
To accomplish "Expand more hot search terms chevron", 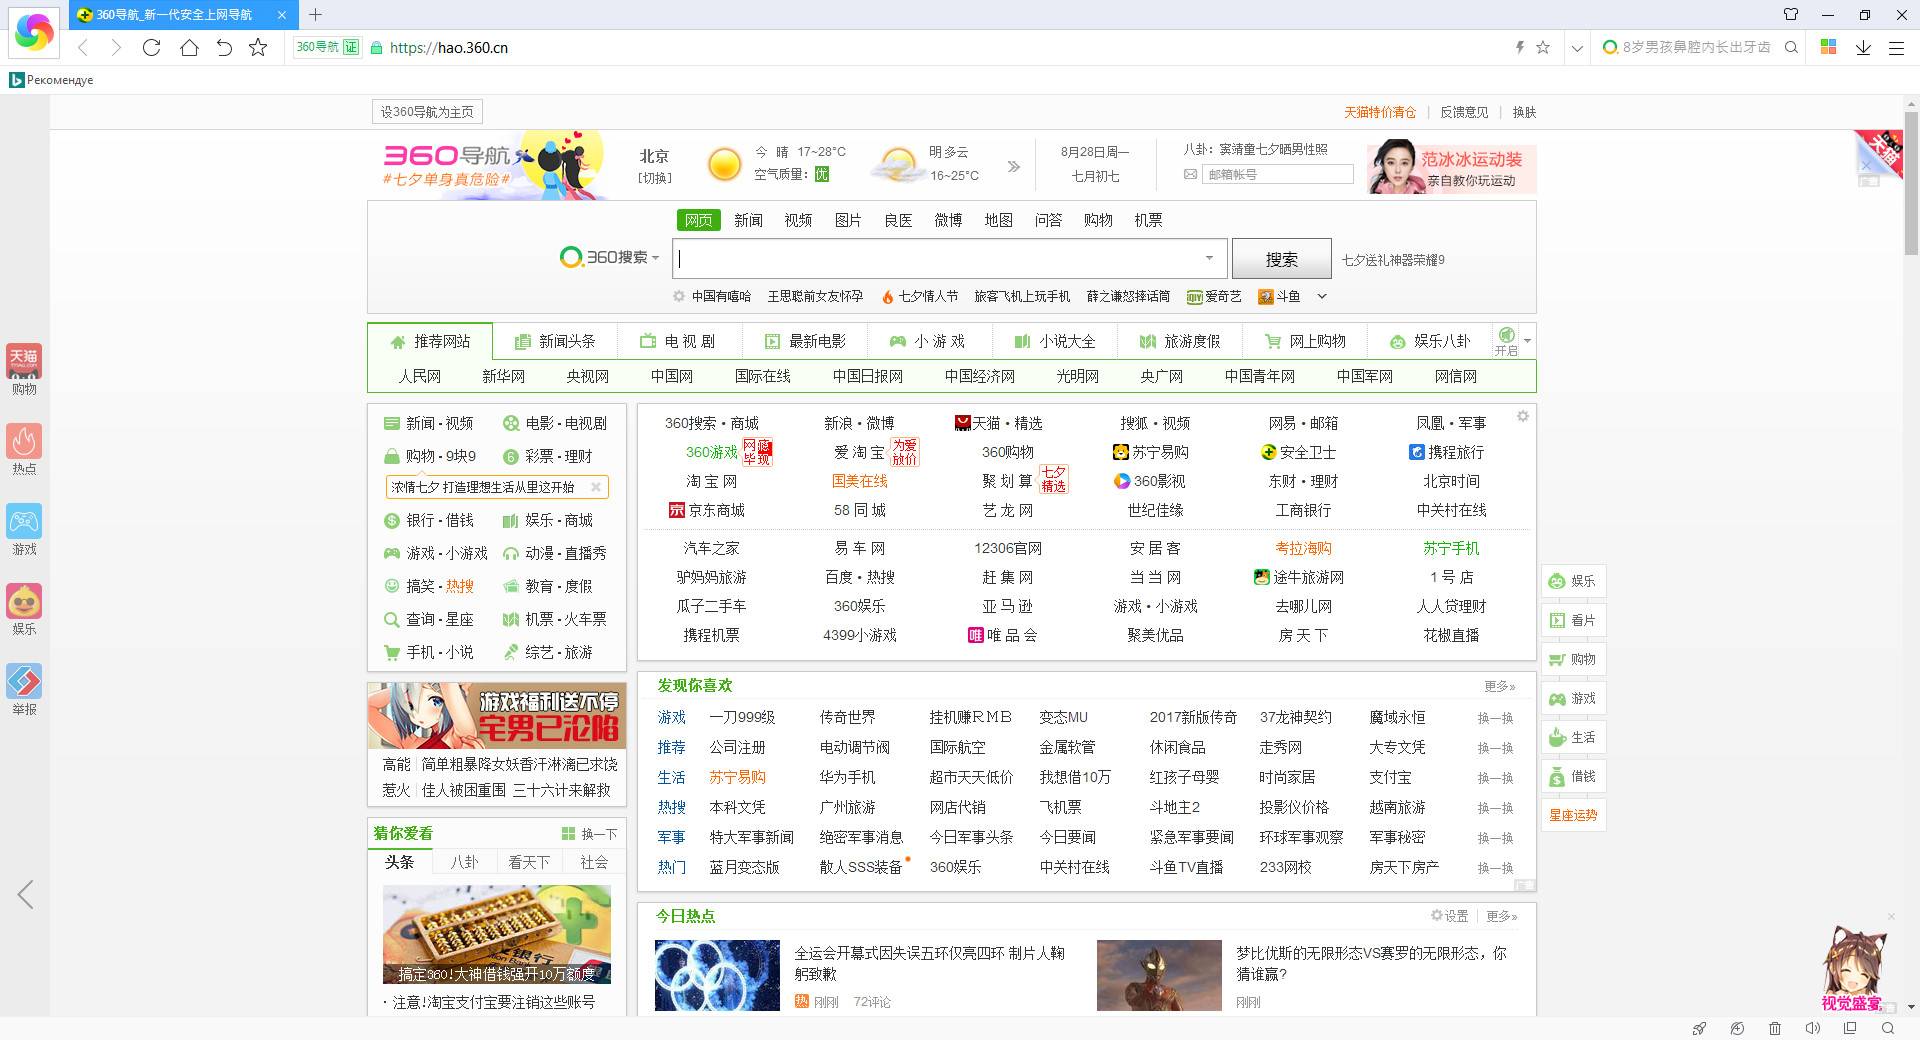I will pyautogui.click(x=1321, y=296).
